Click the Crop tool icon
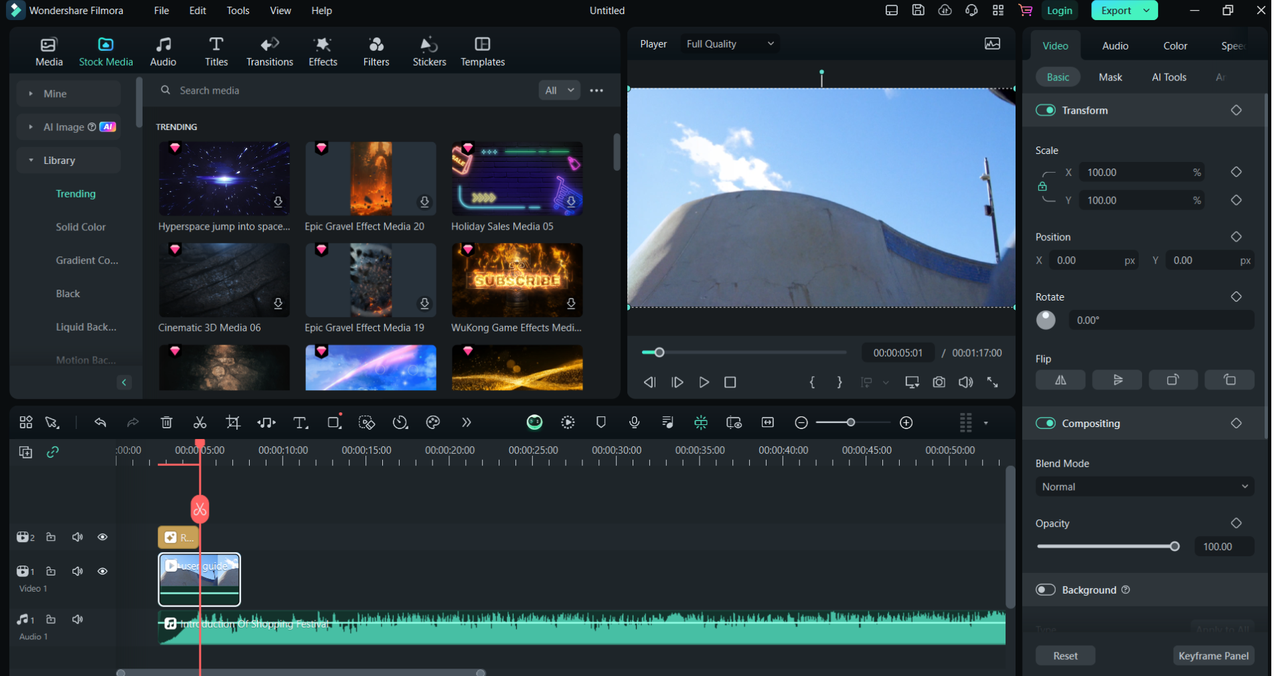This screenshot has width=1280, height=676. pyautogui.click(x=233, y=423)
